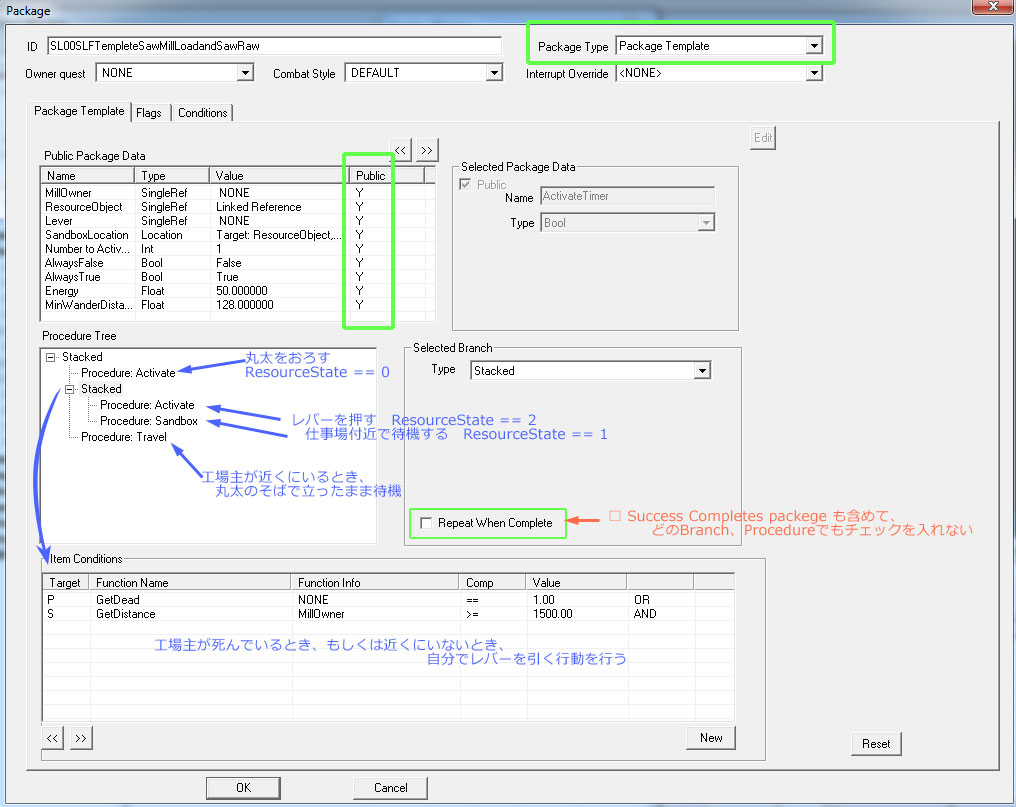Image resolution: width=1016 pixels, height=807 pixels.
Task: Select the Procedure: Activate item under nested Stacked
Action: click(147, 405)
